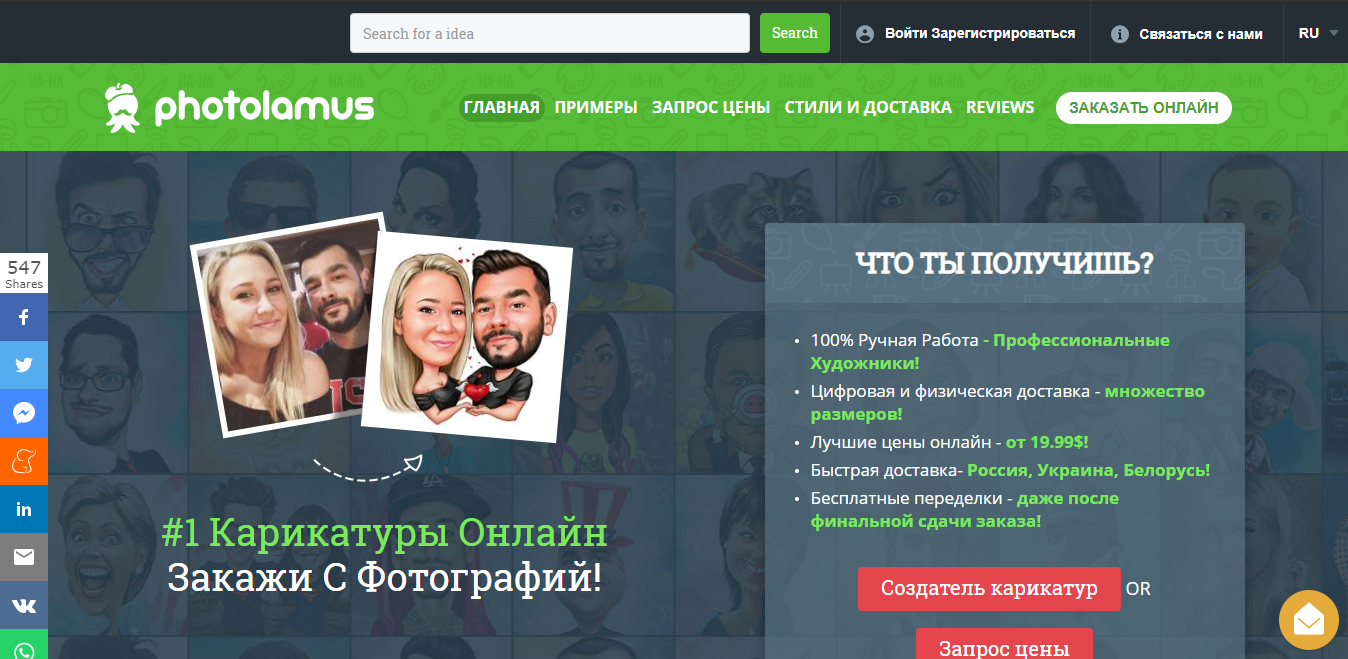Click the ЗАКАЗАТЬ ОНЛАЙН button
The width and height of the screenshot is (1348, 659).
[x=1144, y=107]
